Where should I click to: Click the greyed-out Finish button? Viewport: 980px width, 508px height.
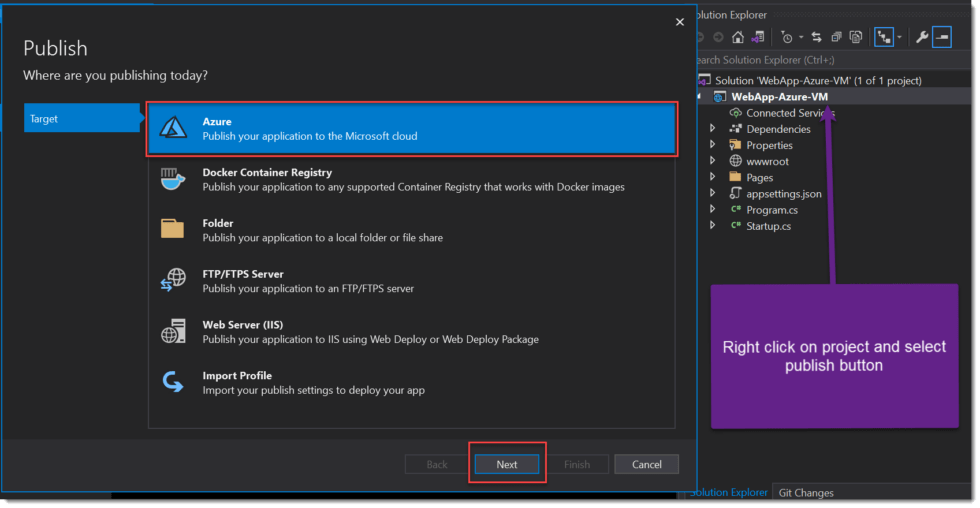pos(577,464)
